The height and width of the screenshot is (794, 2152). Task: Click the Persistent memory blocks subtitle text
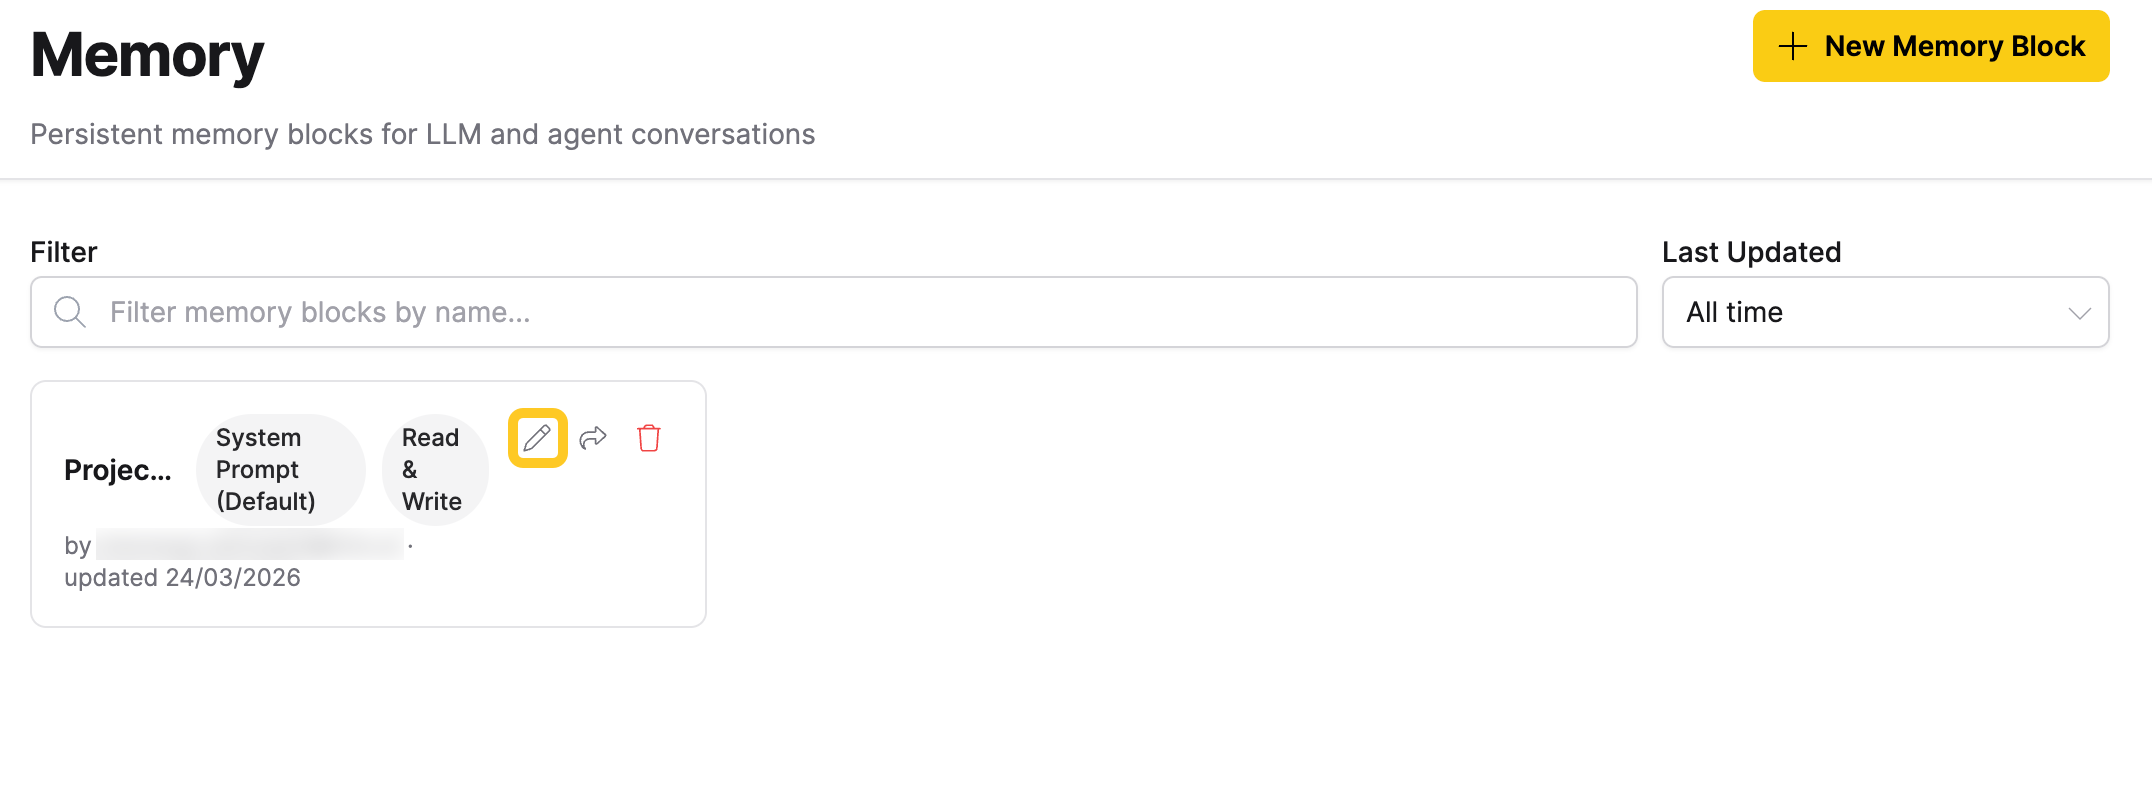(422, 134)
